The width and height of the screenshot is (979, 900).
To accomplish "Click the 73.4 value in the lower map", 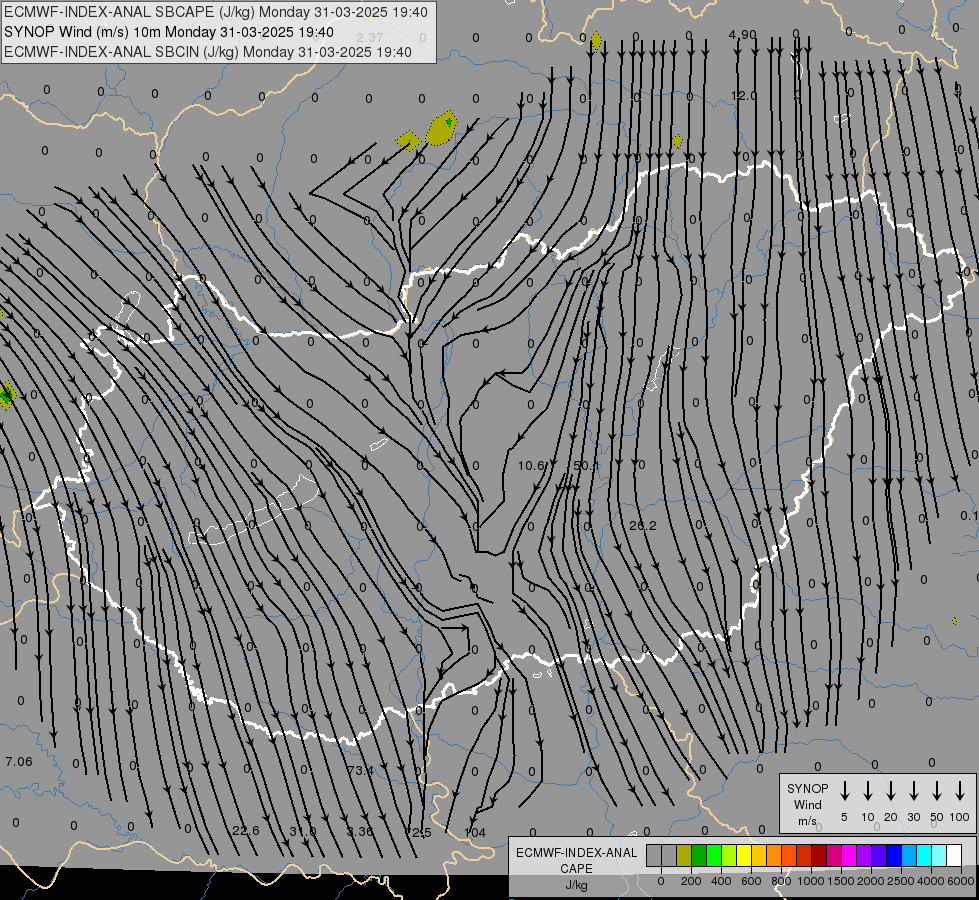I will point(360,771).
